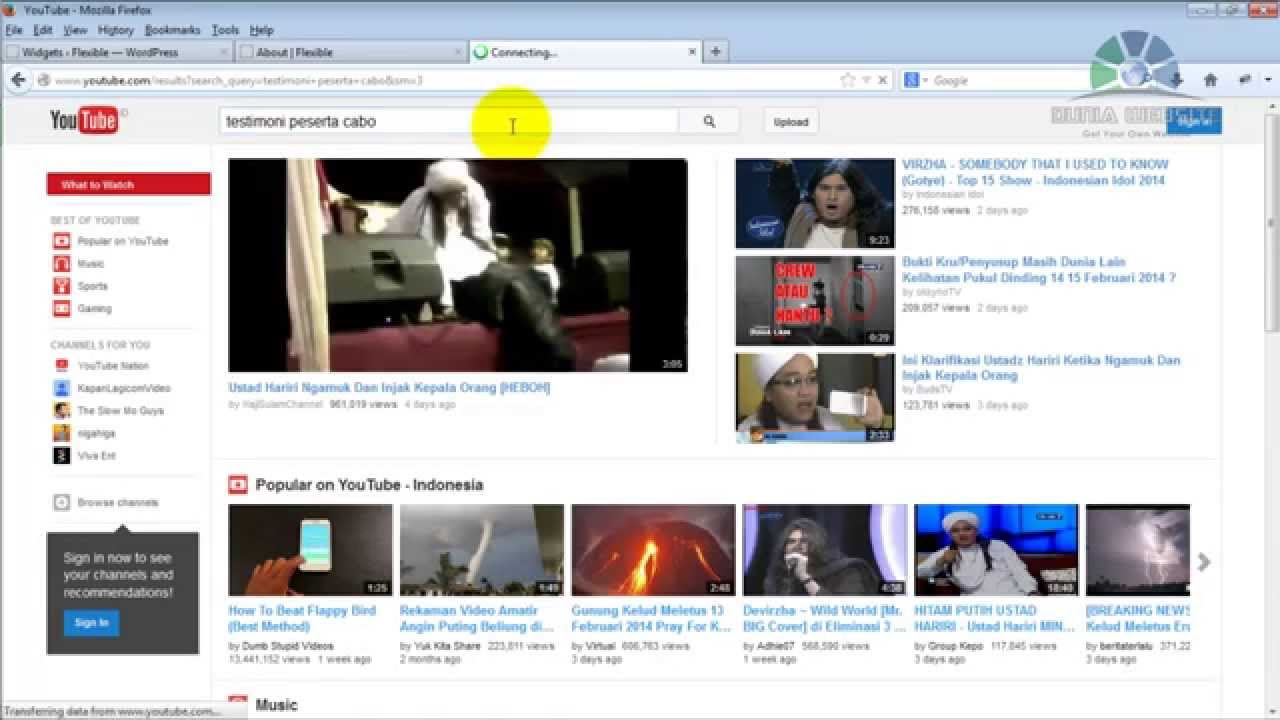Viewport: 1280px width, 720px height.
Task: Go back using Firefox back arrow
Action: pos(18,80)
